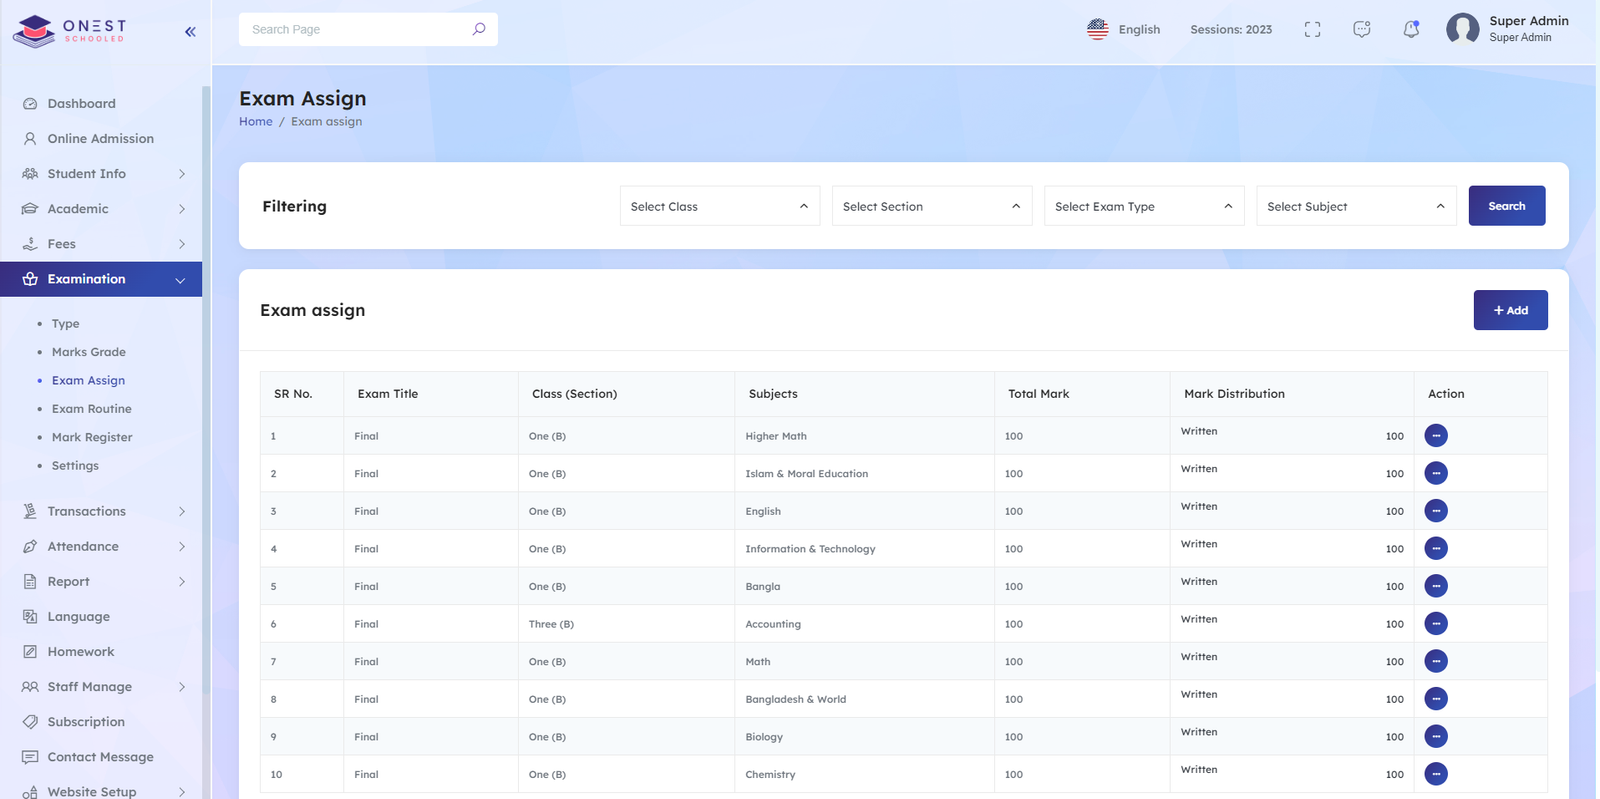Open the Select Subject dropdown
This screenshot has width=1600, height=799.
point(1356,206)
